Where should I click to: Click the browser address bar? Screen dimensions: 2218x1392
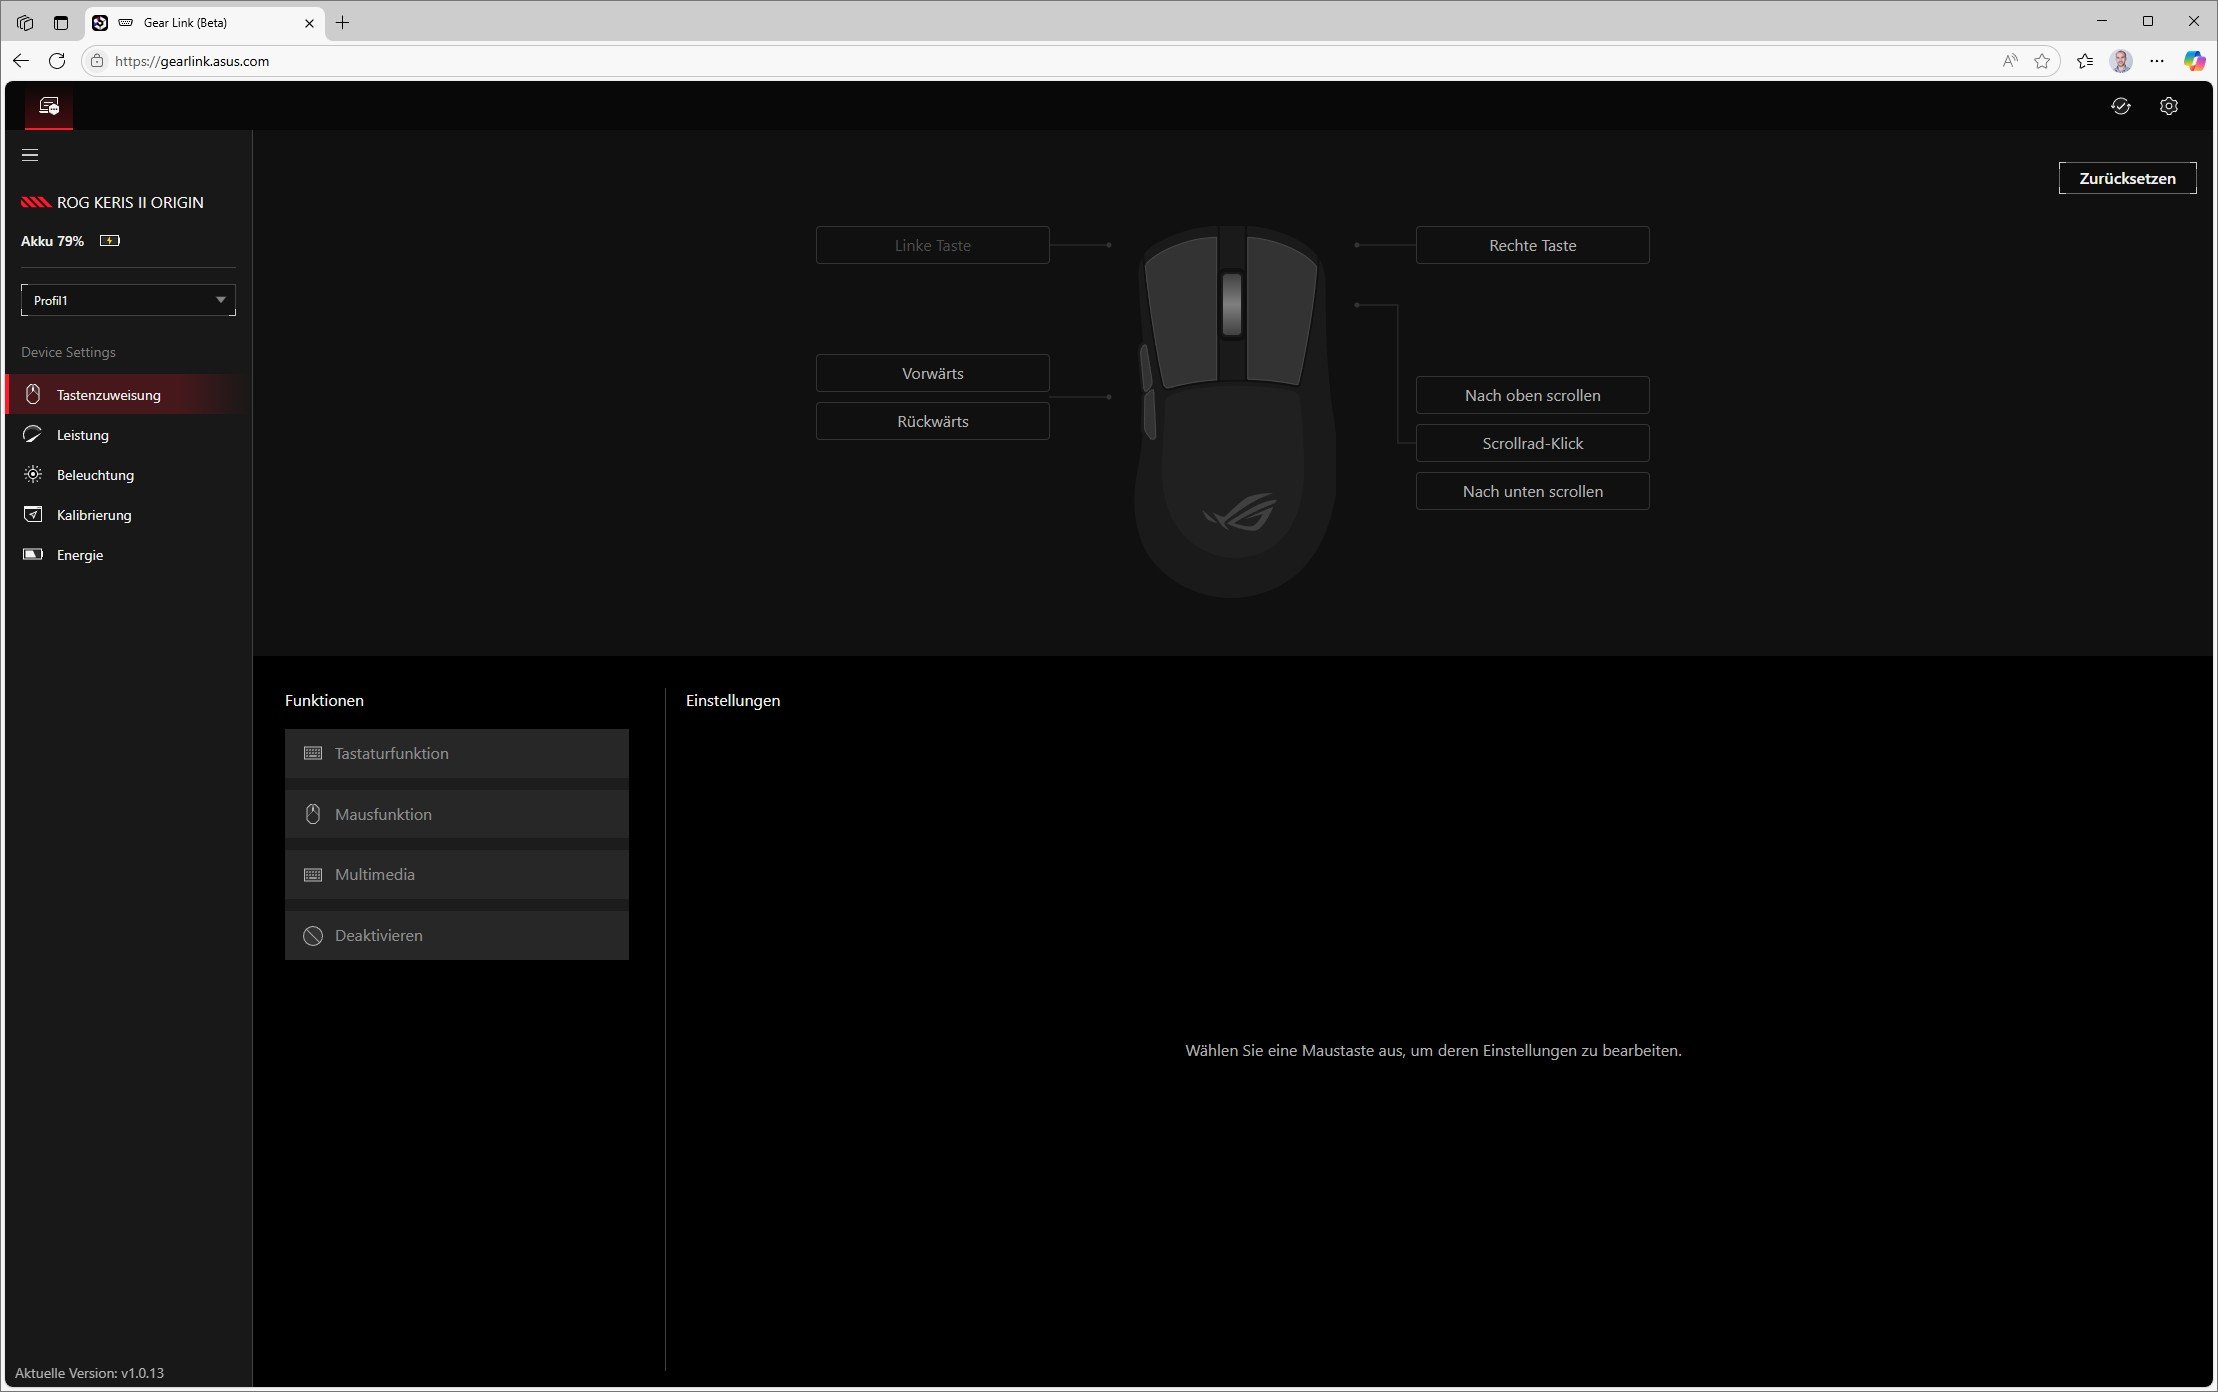point(1000,61)
